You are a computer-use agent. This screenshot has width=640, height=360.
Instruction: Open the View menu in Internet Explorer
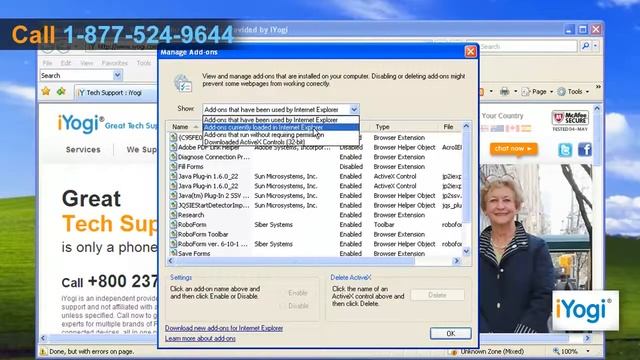point(87,63)
